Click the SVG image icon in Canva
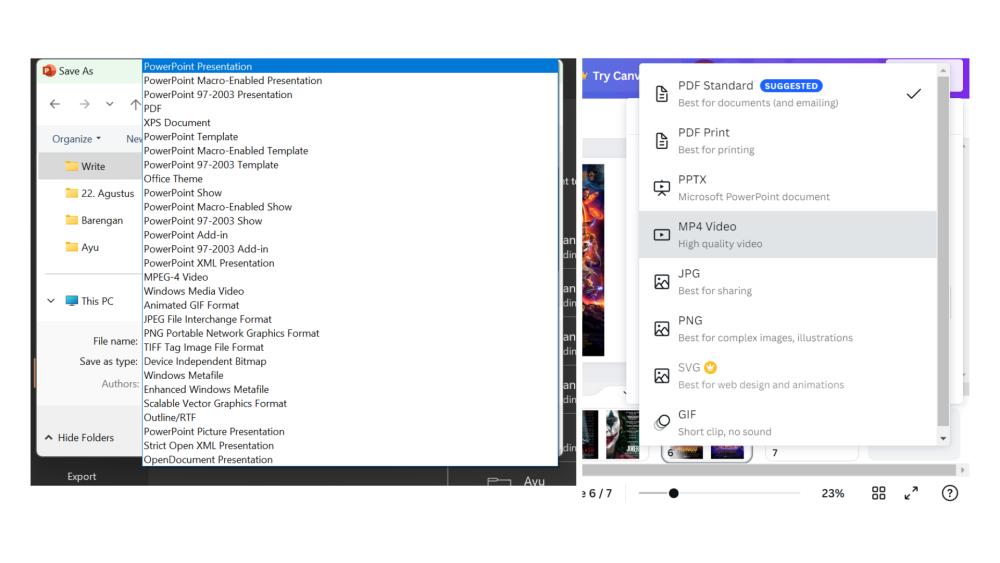 pos(662,376)
